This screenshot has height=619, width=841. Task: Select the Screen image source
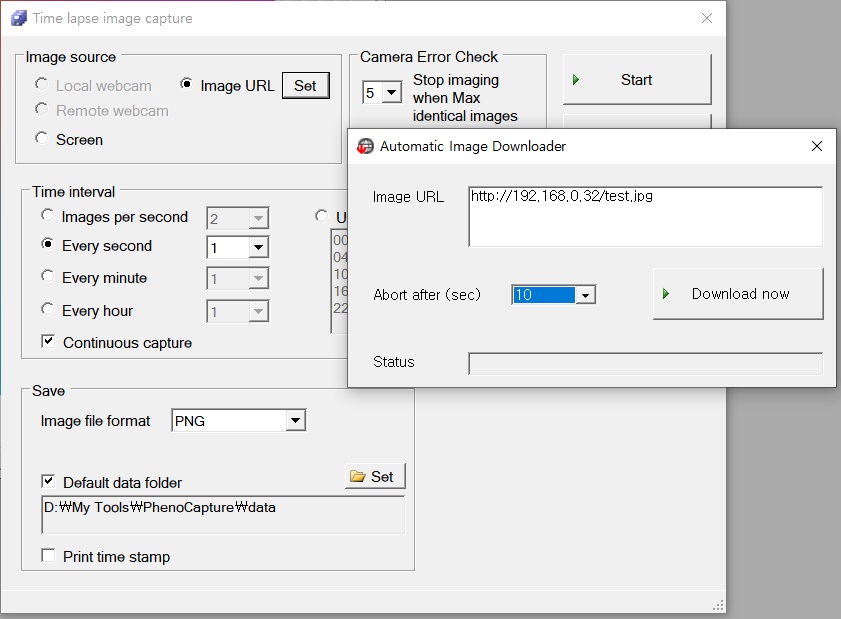tap(42, 139)
